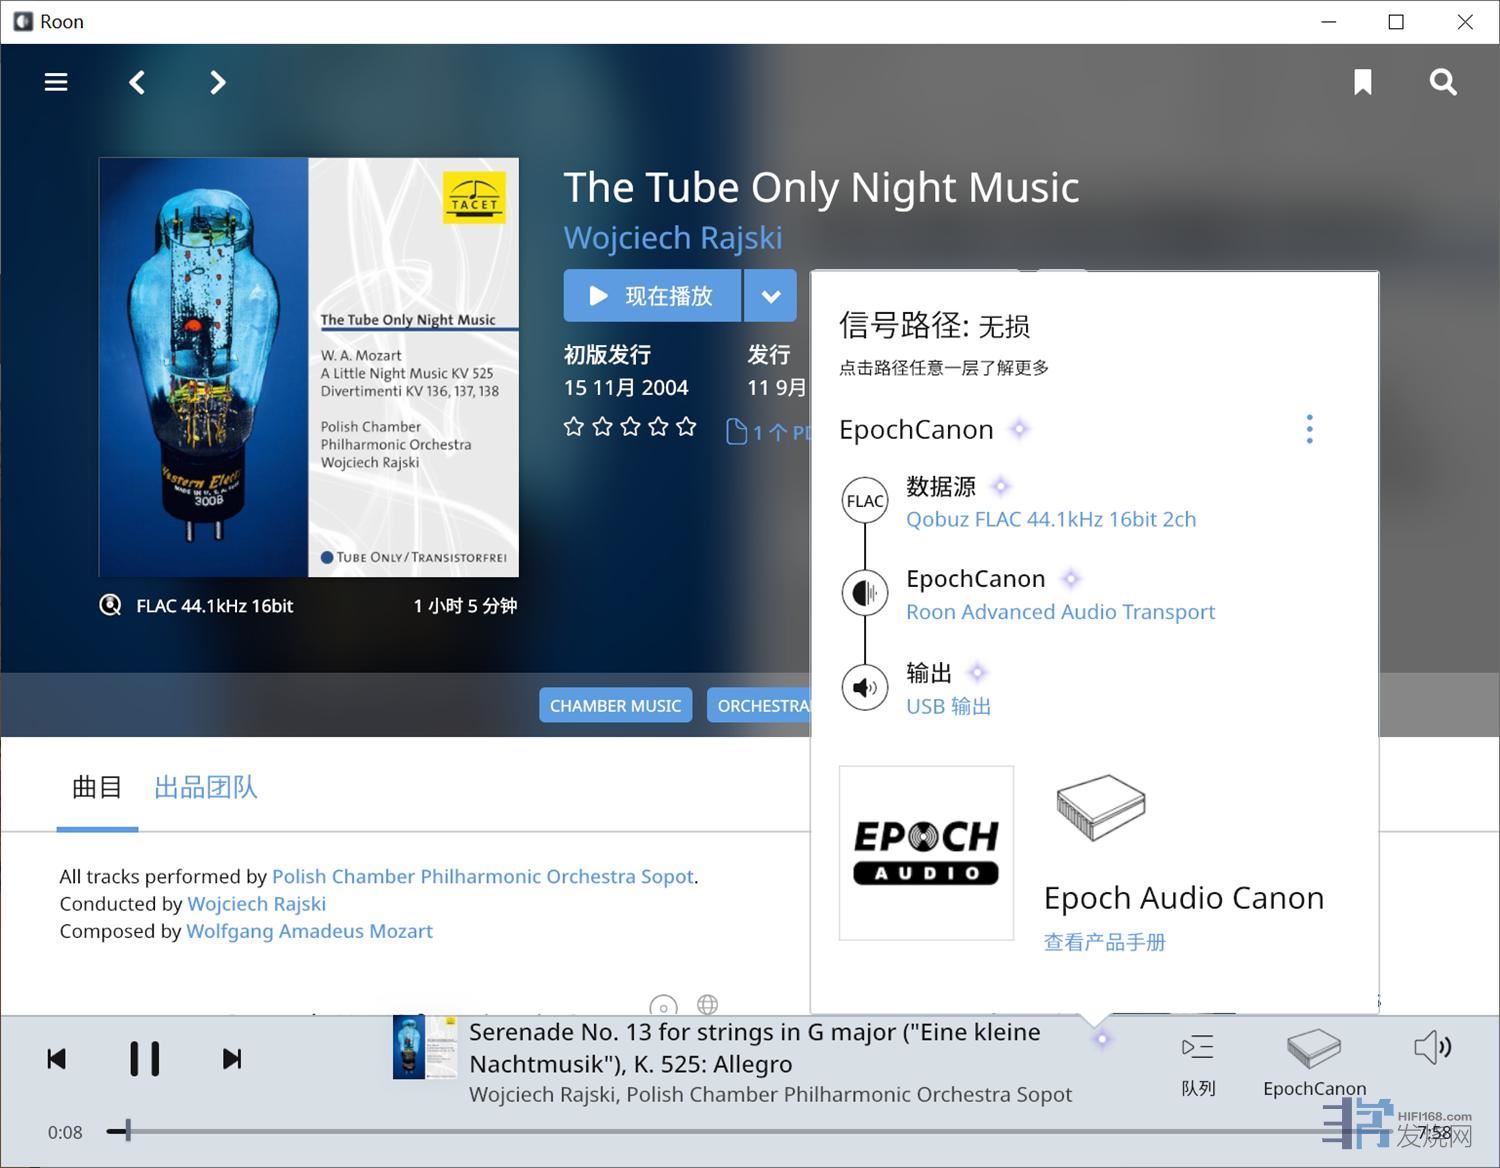Open bookmarks icon in top bar
The image size is (1500, 1168).
(x=1362, y=82)
